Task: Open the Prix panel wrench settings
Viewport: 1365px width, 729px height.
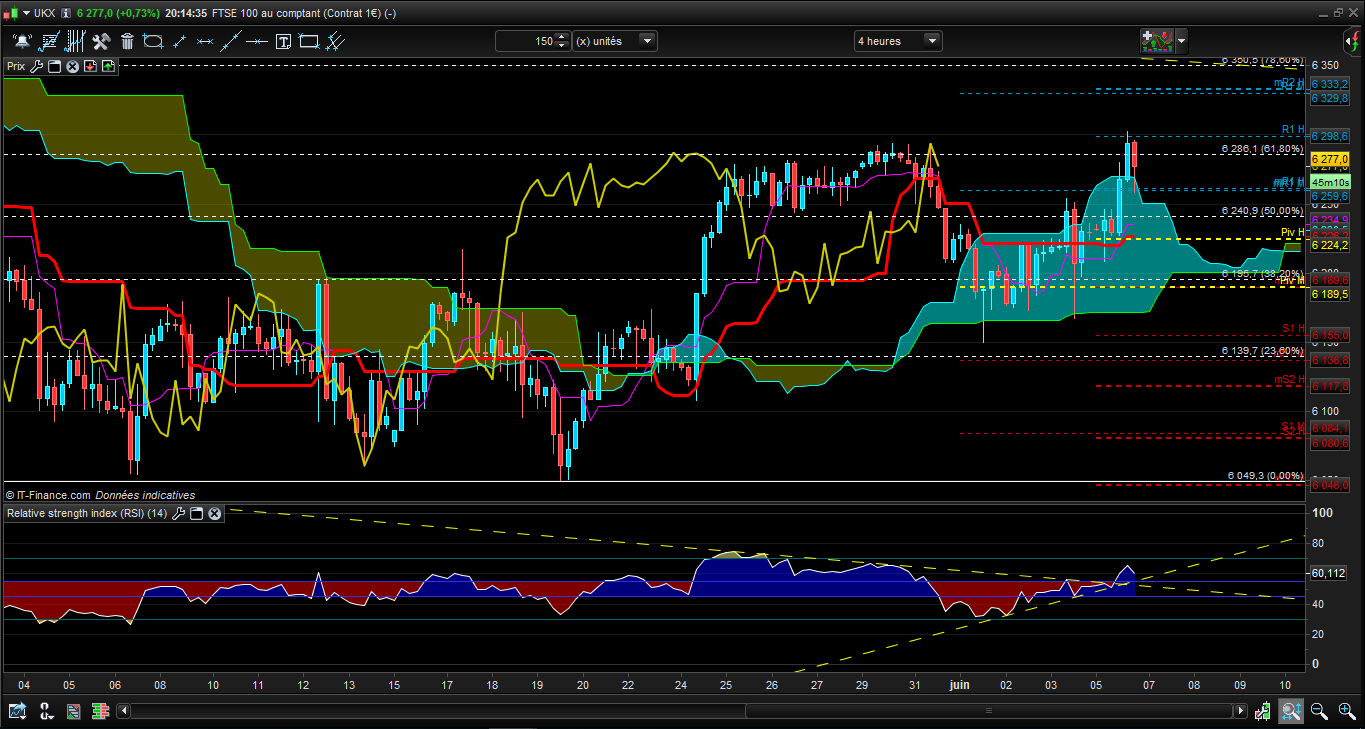Action: (x=37, y=66)
